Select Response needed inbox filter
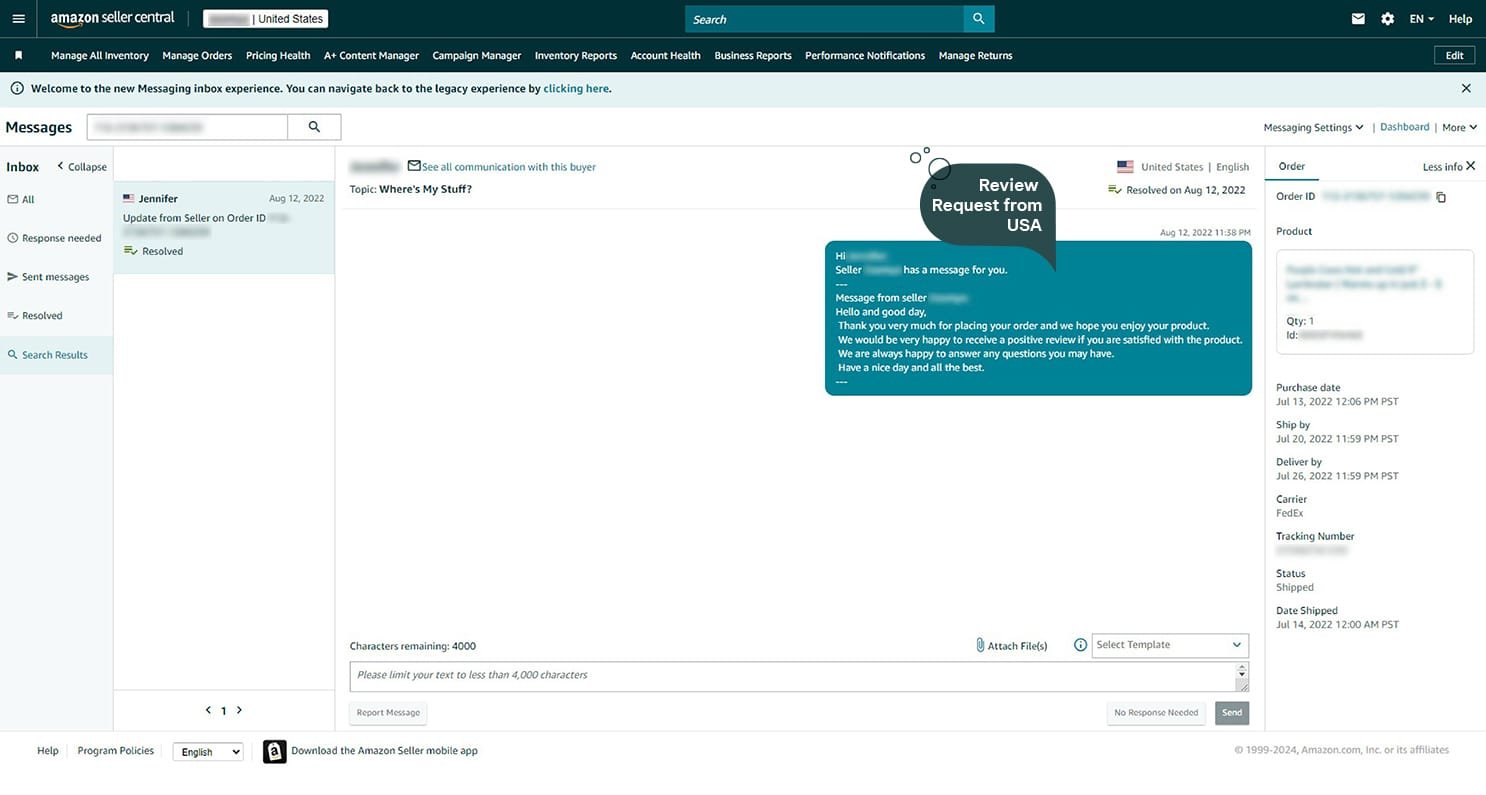This screenshot has width=1486, height=795. pyautogui.click(x=61, y=238)
